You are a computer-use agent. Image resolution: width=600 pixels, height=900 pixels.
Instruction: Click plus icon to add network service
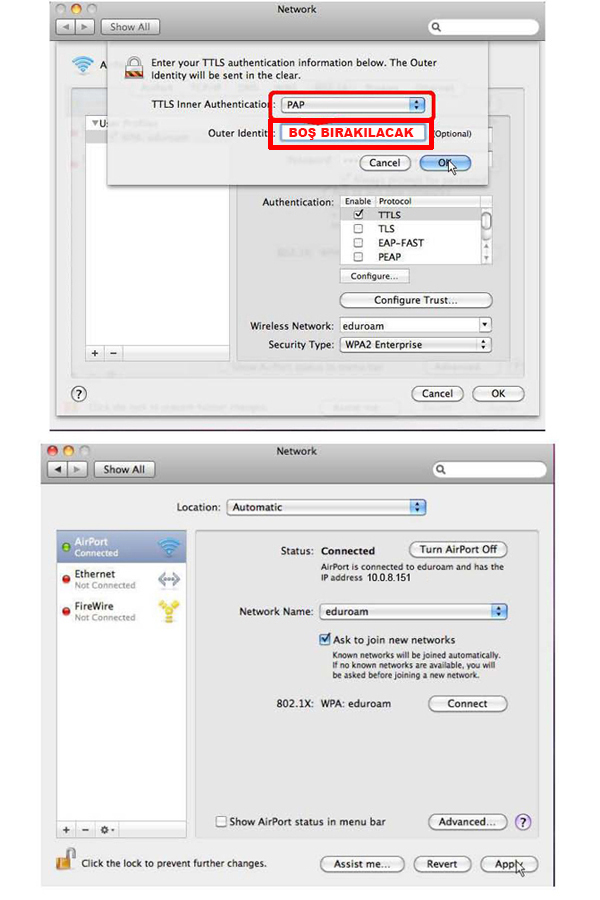pos(67,830)
